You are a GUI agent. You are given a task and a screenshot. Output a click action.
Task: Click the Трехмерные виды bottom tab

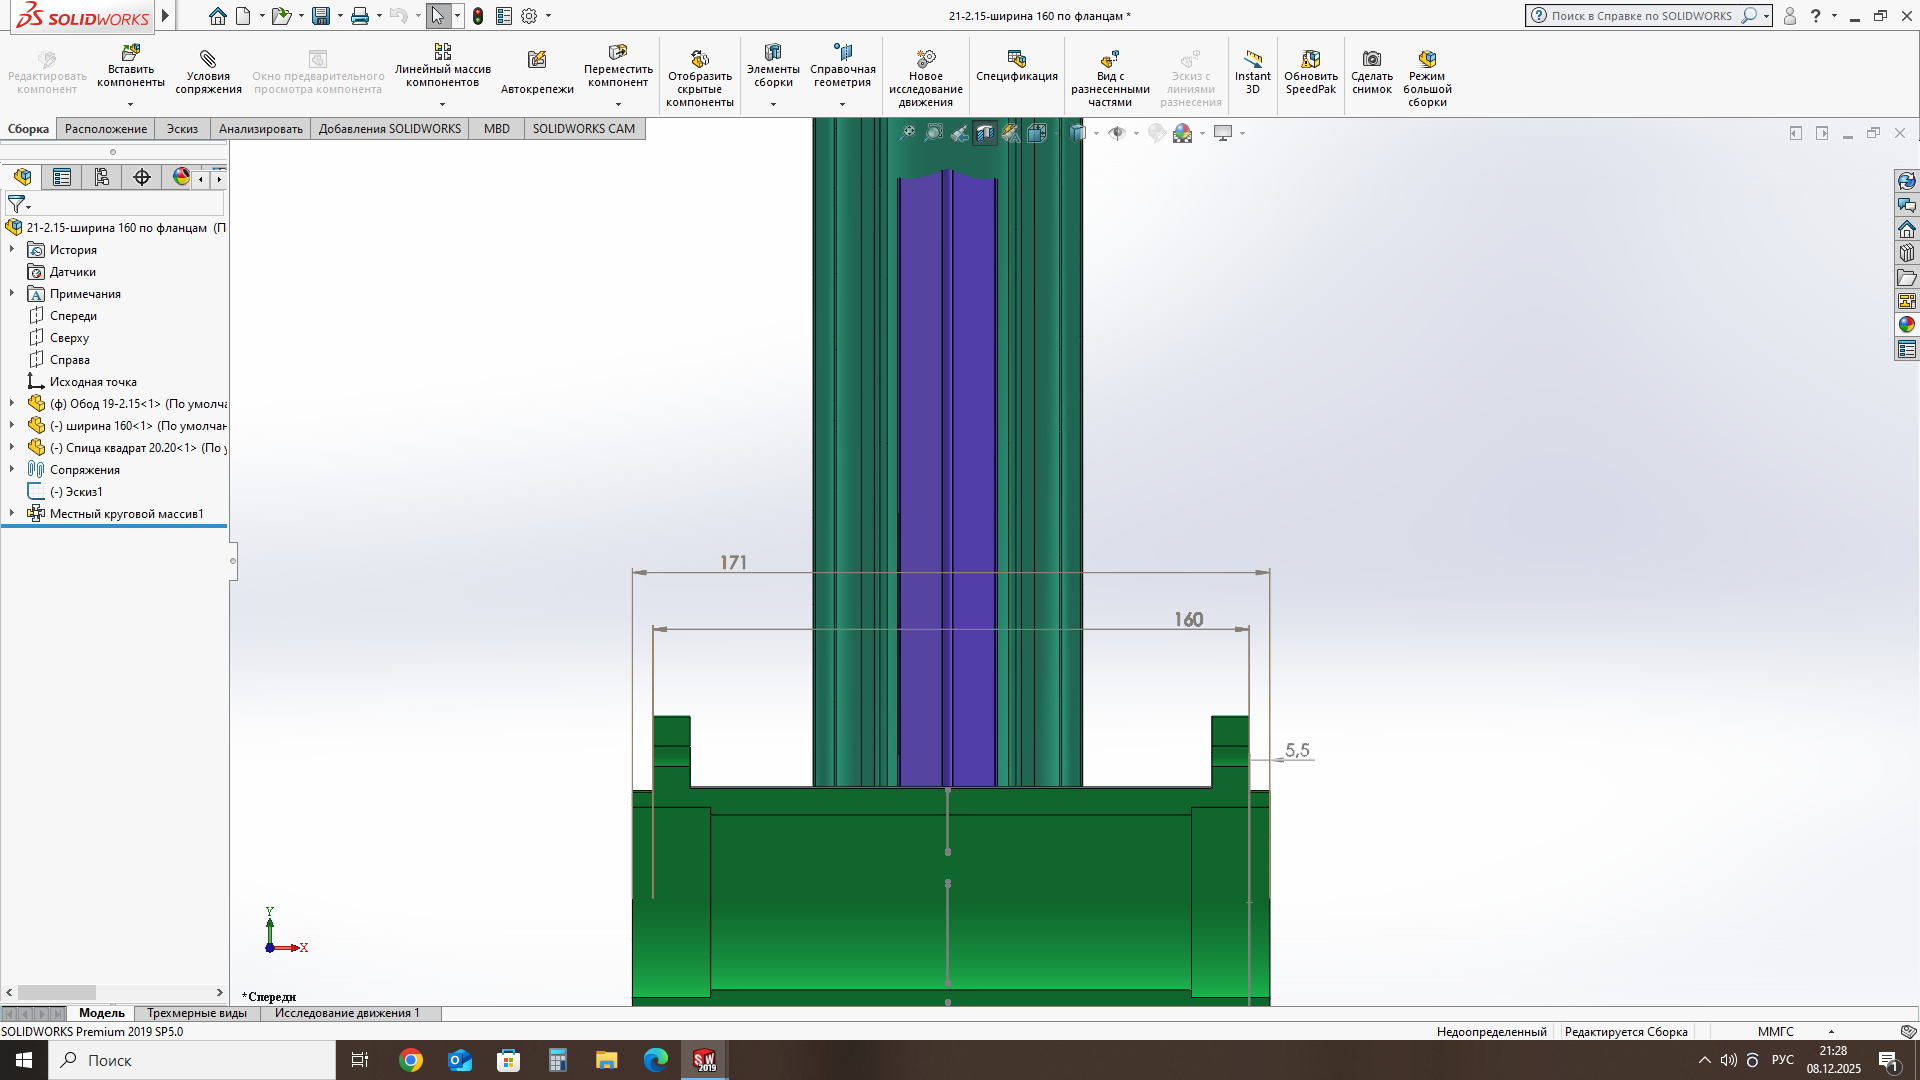tap(197, 1013)
